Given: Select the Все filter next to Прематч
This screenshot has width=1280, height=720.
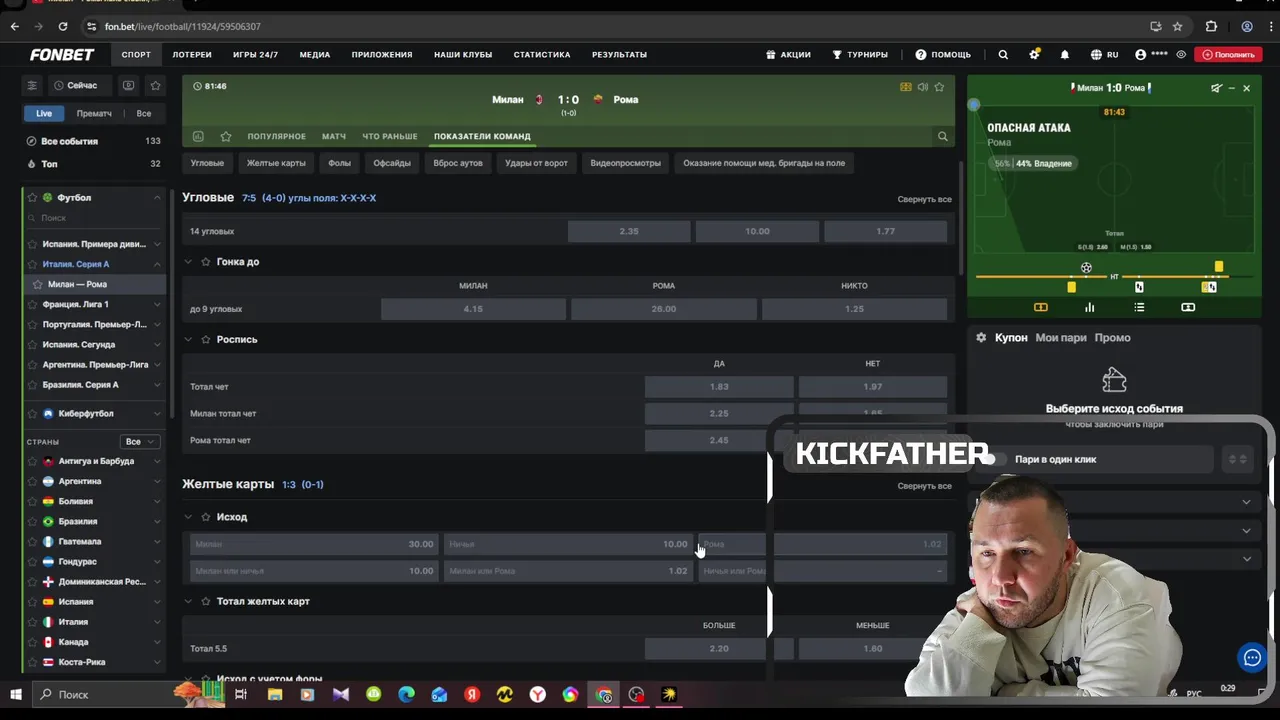Looking at the screenshot, I should click(x=144, y=114).
